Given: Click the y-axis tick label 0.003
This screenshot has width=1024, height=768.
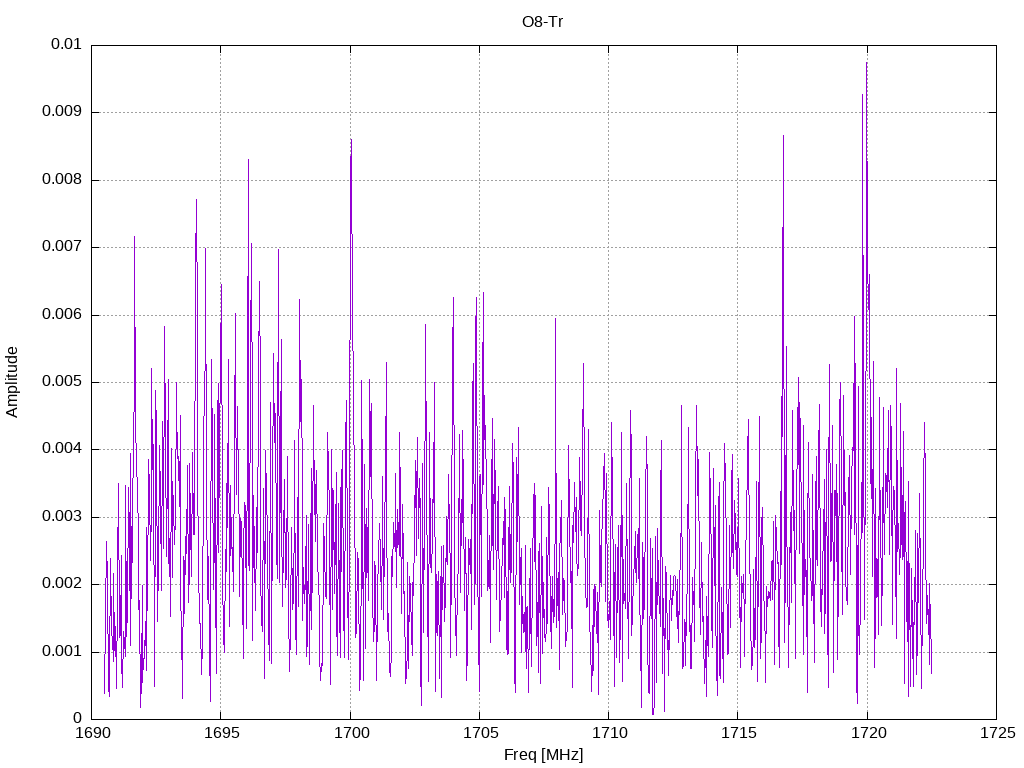Looking at the screenshot, I should (62, 517).
